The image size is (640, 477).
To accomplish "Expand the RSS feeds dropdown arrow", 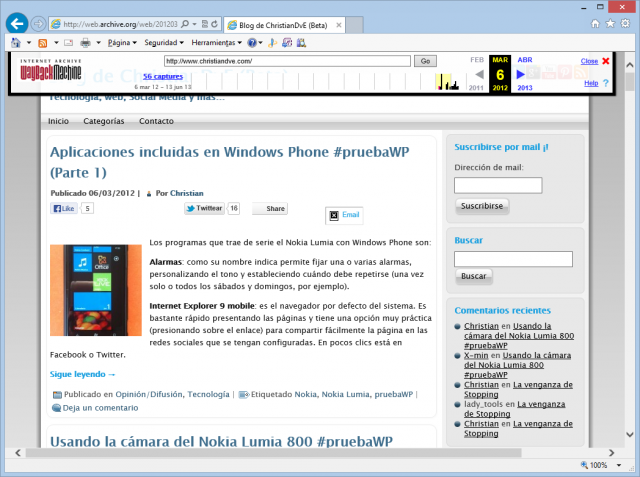I will pos(56,42).
